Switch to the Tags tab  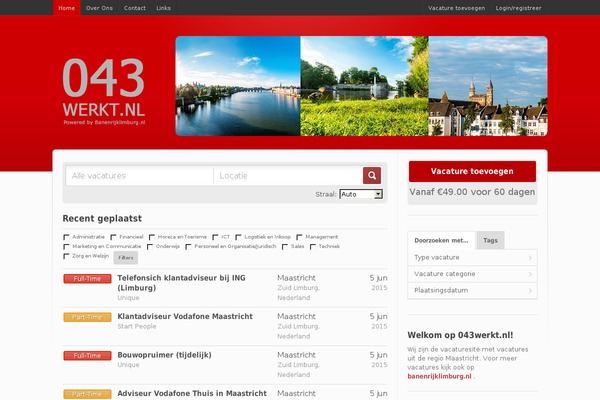(490, 240)
